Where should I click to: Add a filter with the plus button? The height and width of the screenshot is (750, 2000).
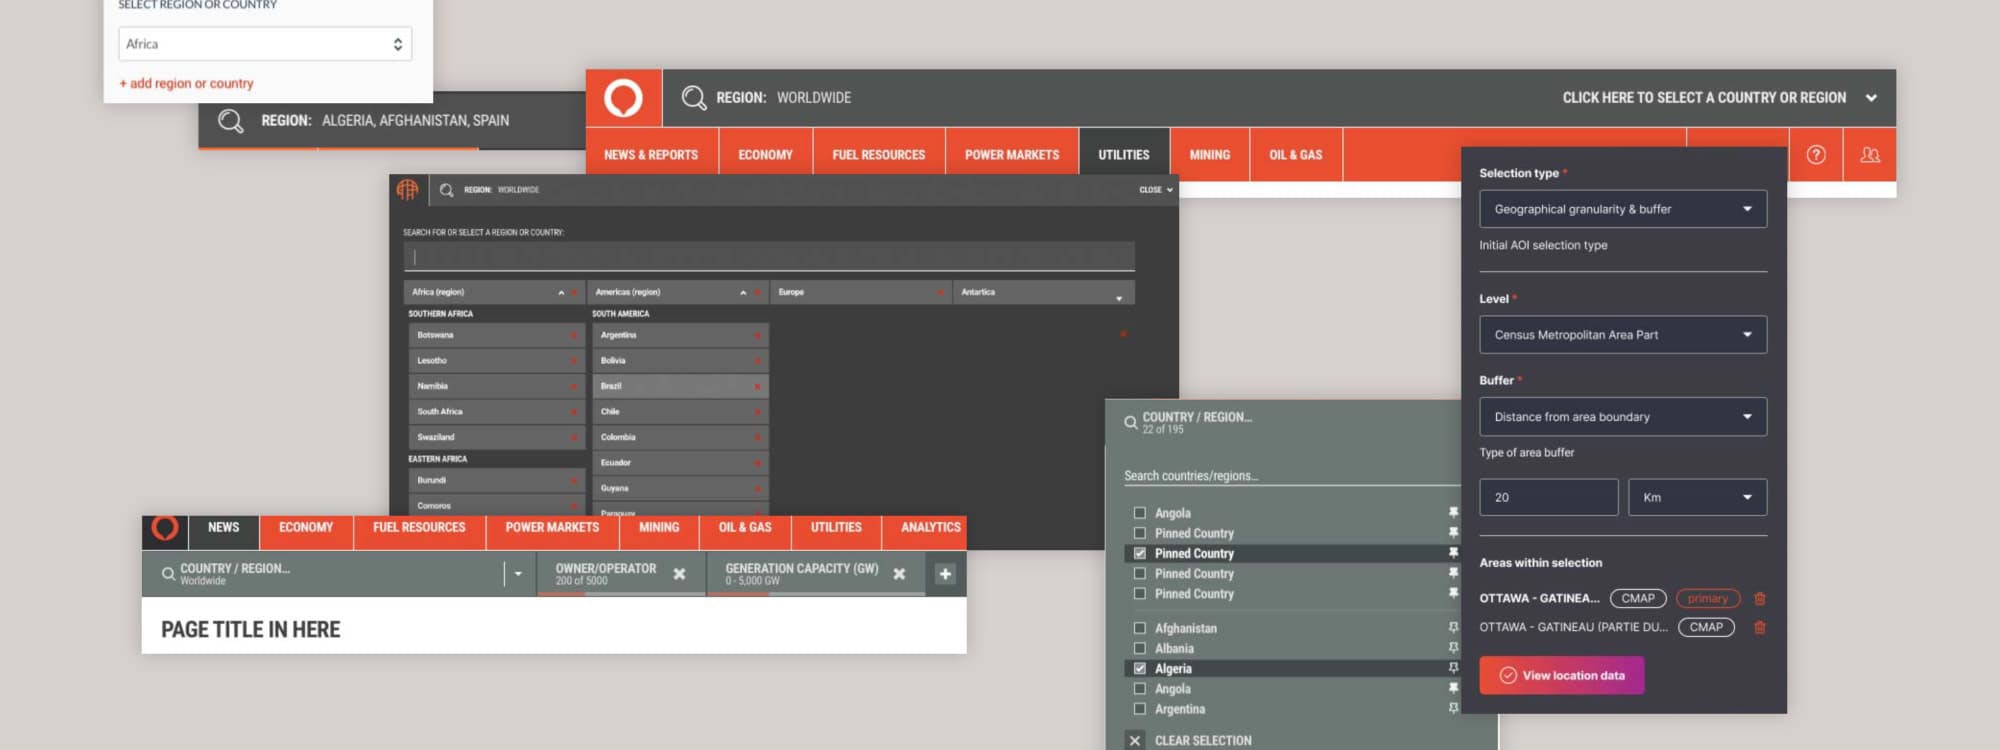click(945, 574)
